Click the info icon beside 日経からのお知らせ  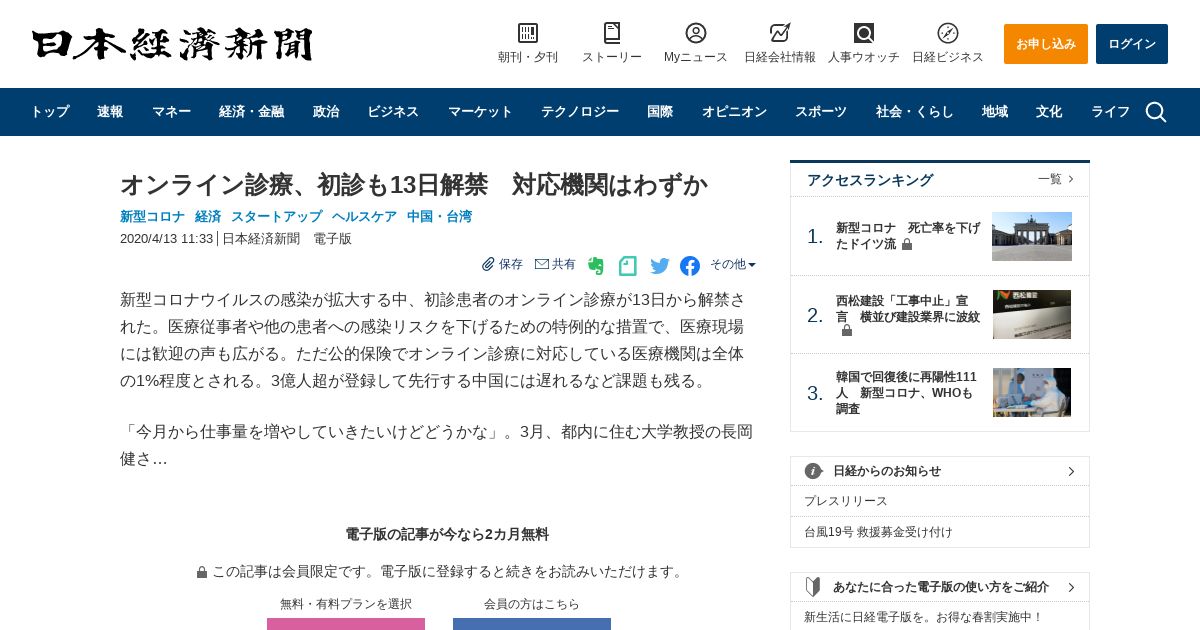[x=813, y=471]
